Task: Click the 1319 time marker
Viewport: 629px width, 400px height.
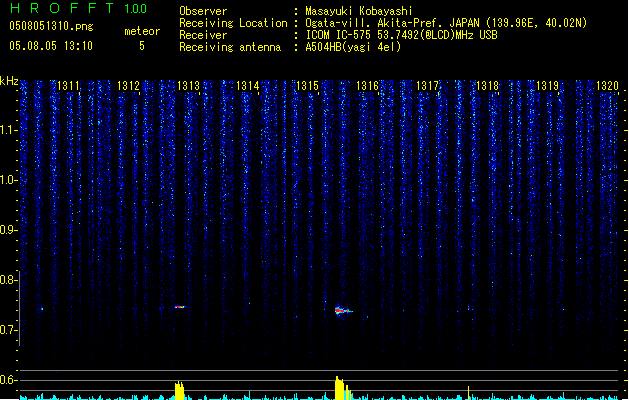Action: pos(547,86)
